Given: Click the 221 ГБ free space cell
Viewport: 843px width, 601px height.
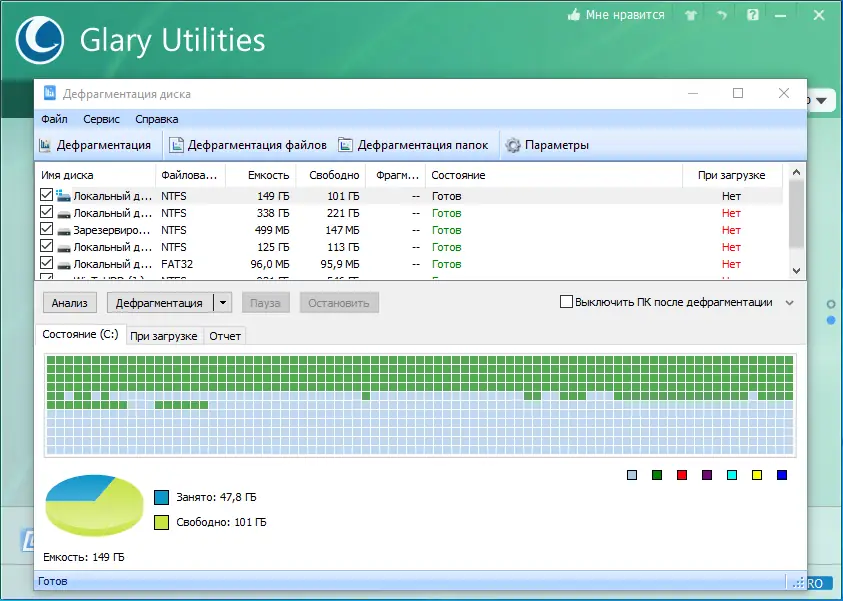Looking at the screenshot, I should (x=343, y=213).
